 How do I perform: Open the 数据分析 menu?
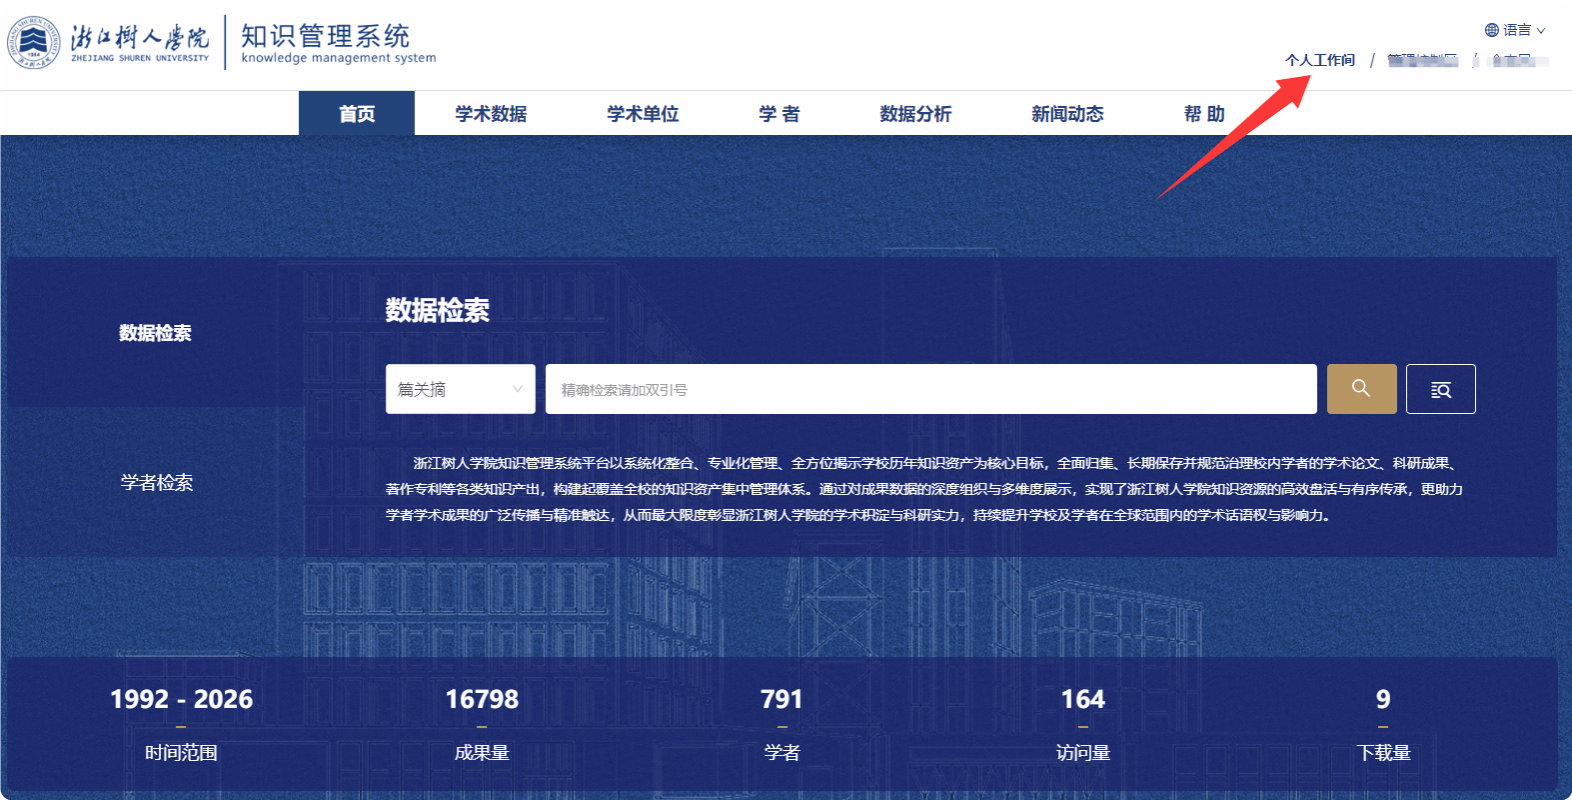tap(915, 114)
